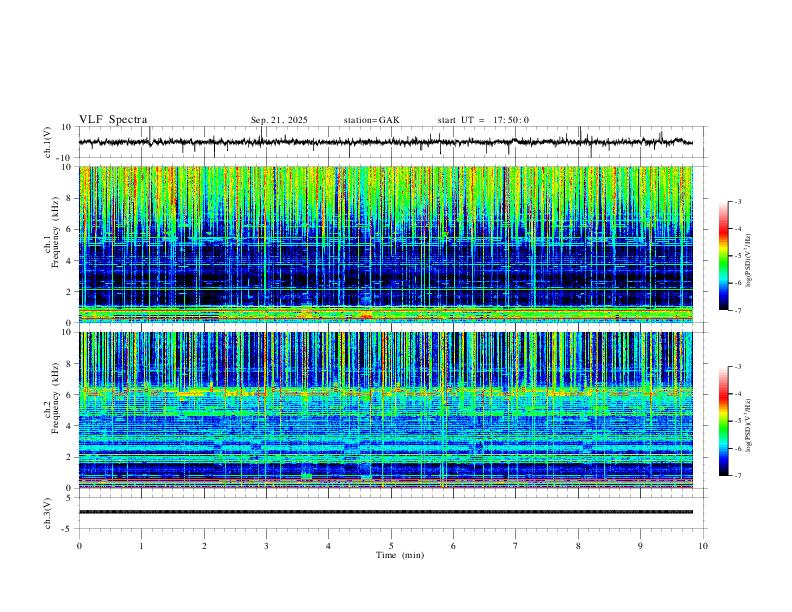The image size is (792, 612).
Task: Click the "7" tick on the Time axis
Action: (x=516, y=546)
